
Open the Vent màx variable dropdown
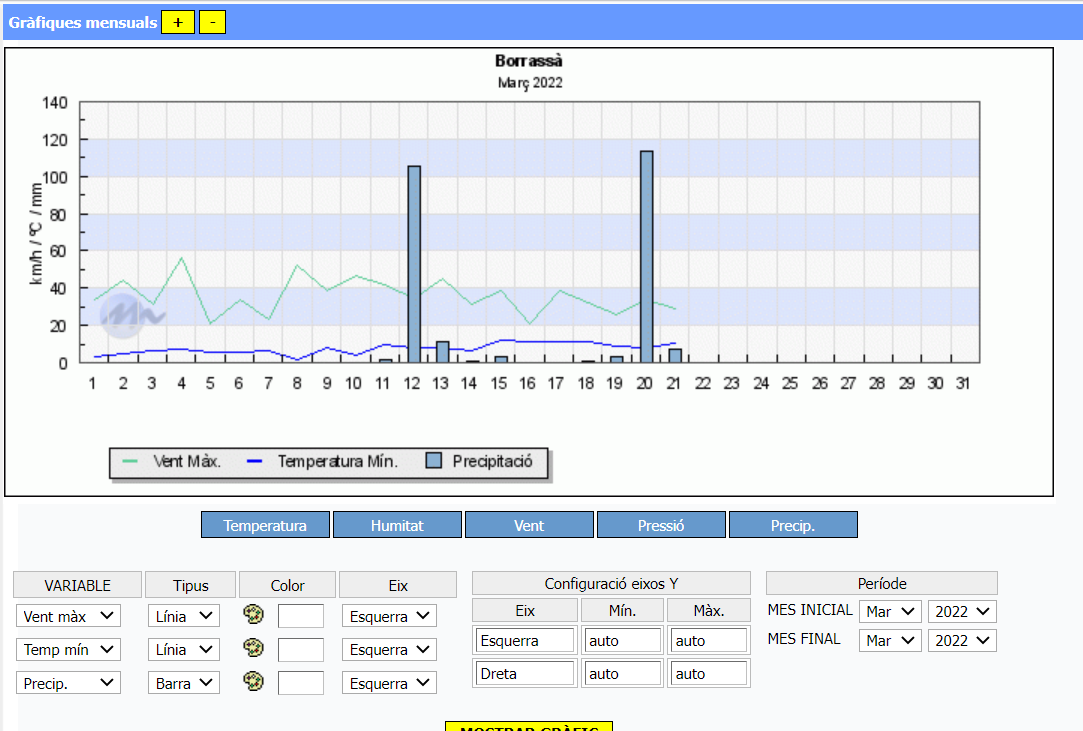[68, 616]
